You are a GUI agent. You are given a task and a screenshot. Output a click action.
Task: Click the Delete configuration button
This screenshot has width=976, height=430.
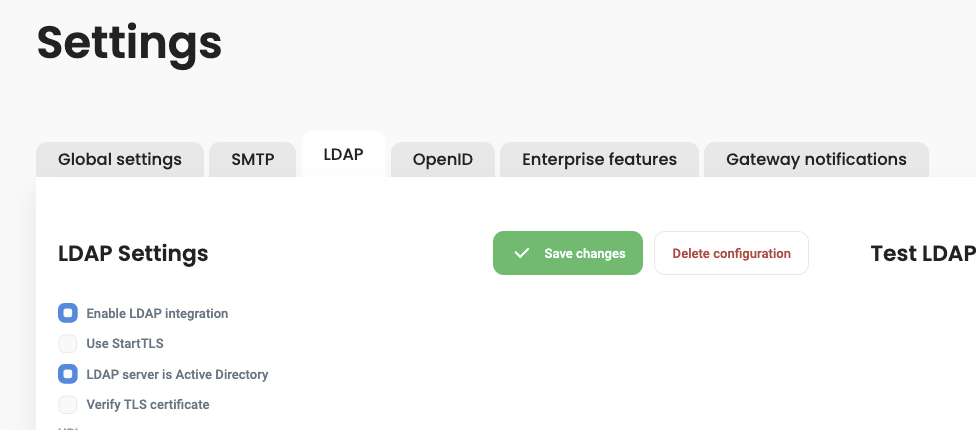(731, 254)
